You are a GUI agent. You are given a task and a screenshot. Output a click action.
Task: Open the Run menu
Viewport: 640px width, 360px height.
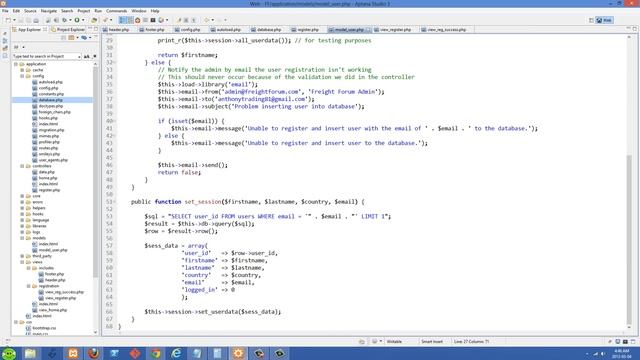(x=98, y=11)
